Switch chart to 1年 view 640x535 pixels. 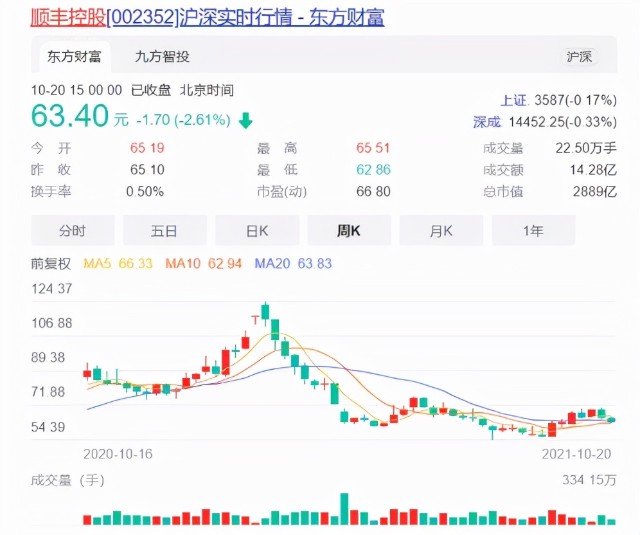point(533,231)
